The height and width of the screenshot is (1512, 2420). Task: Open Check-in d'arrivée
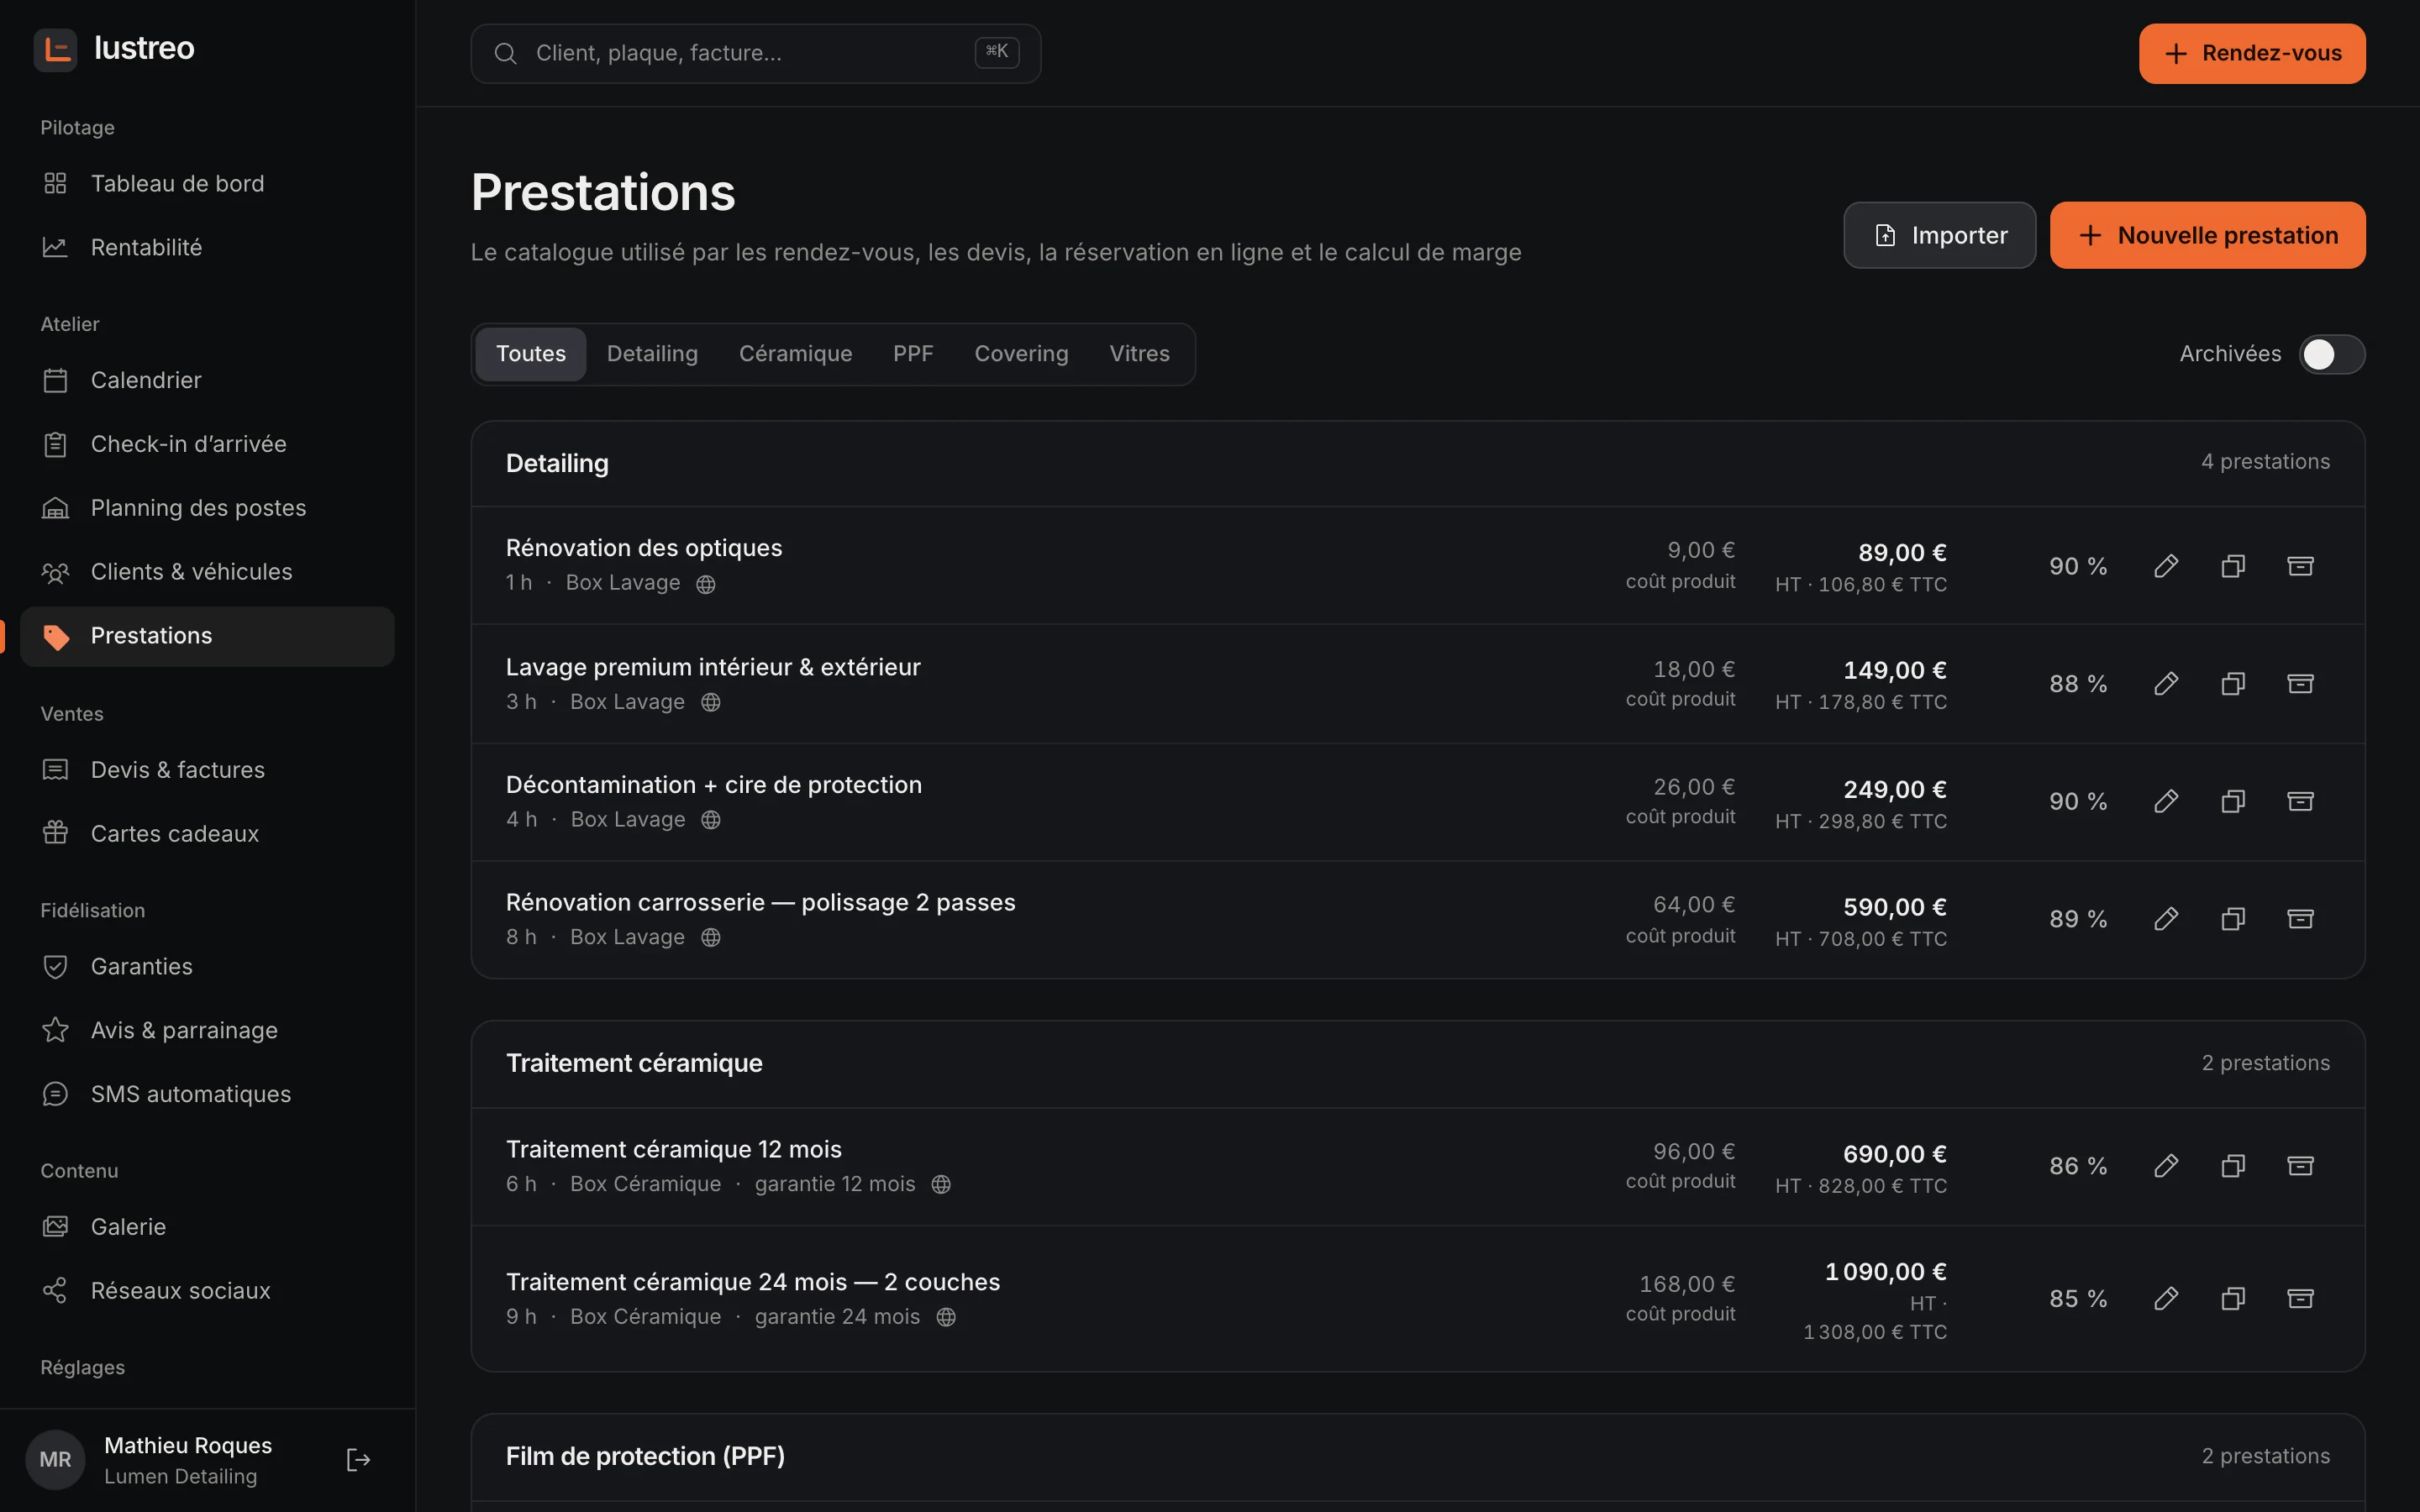coord(207,444)
